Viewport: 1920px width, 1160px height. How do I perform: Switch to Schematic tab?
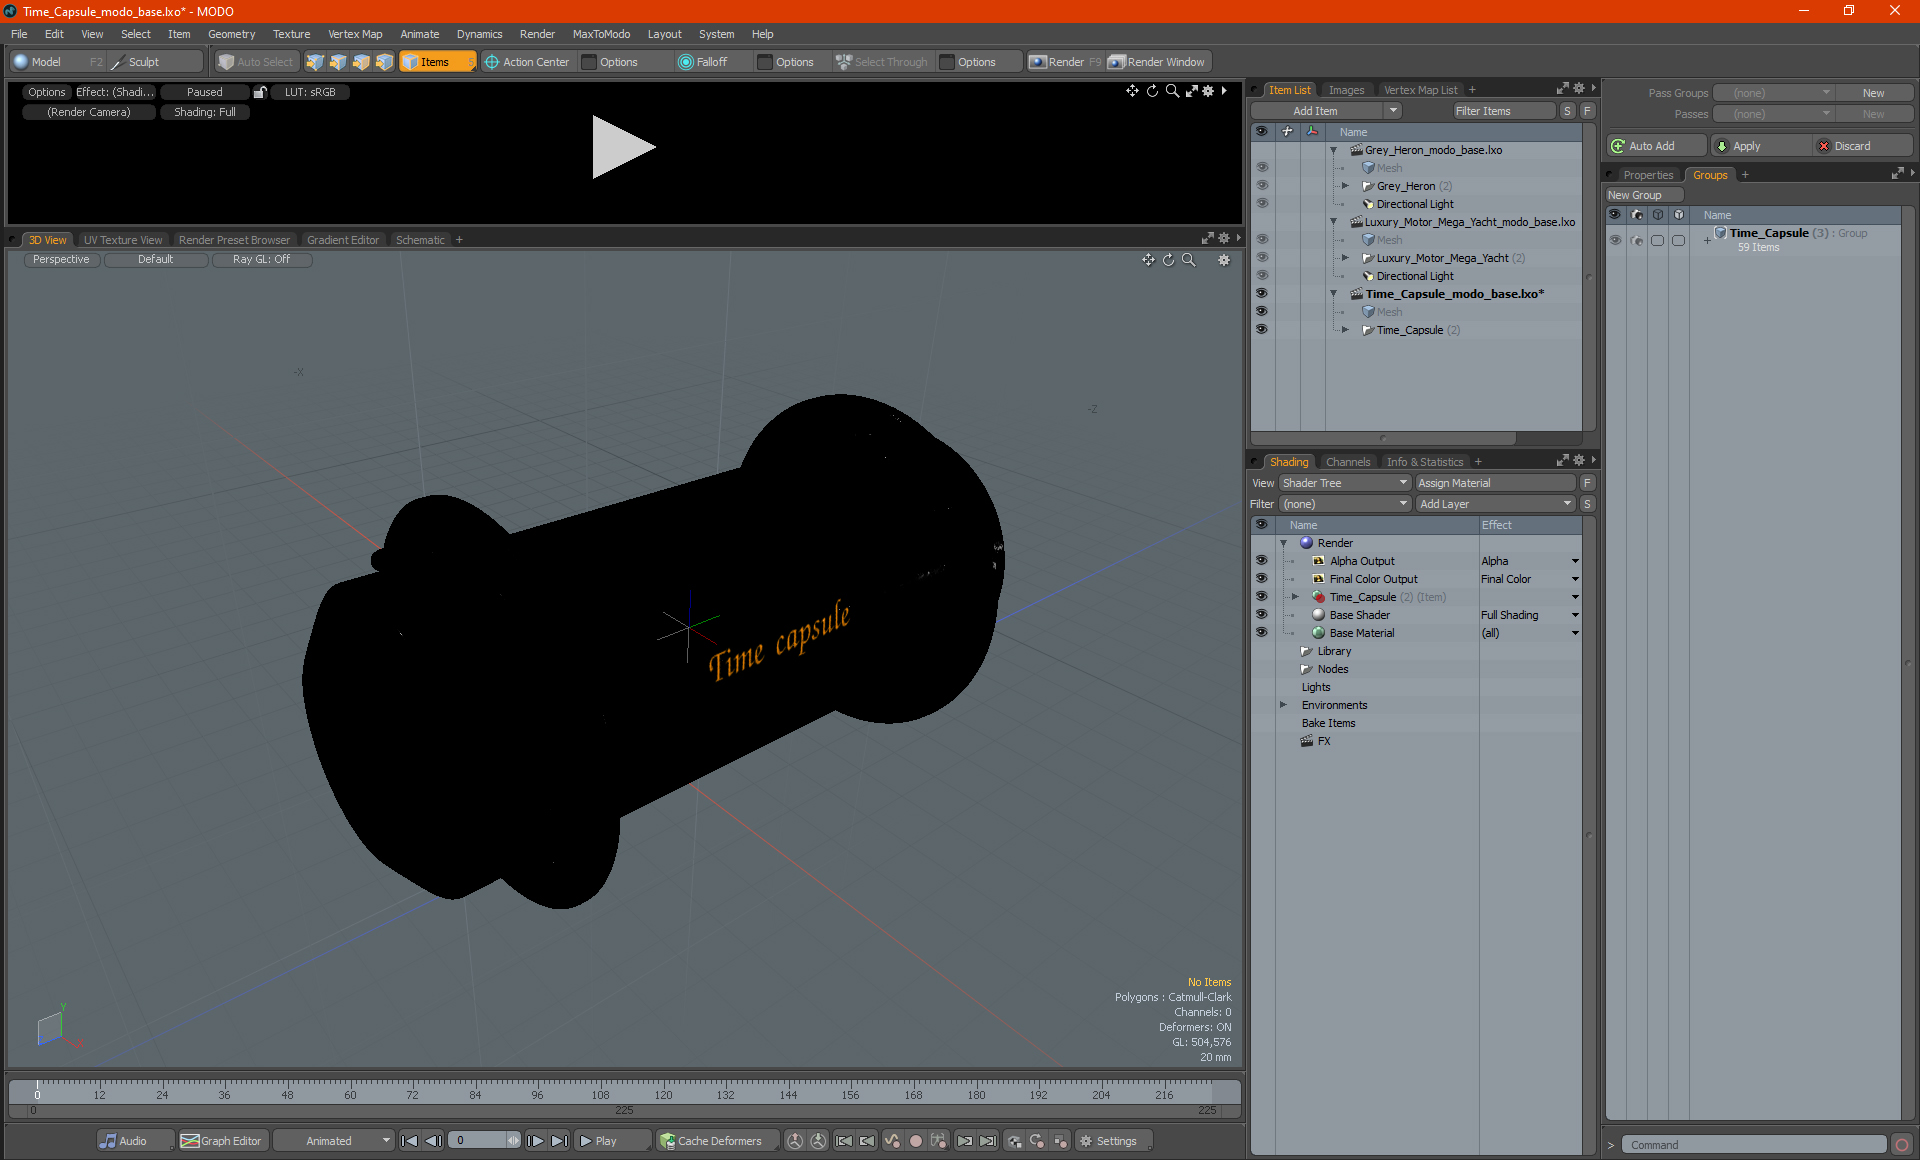(420, 240)
